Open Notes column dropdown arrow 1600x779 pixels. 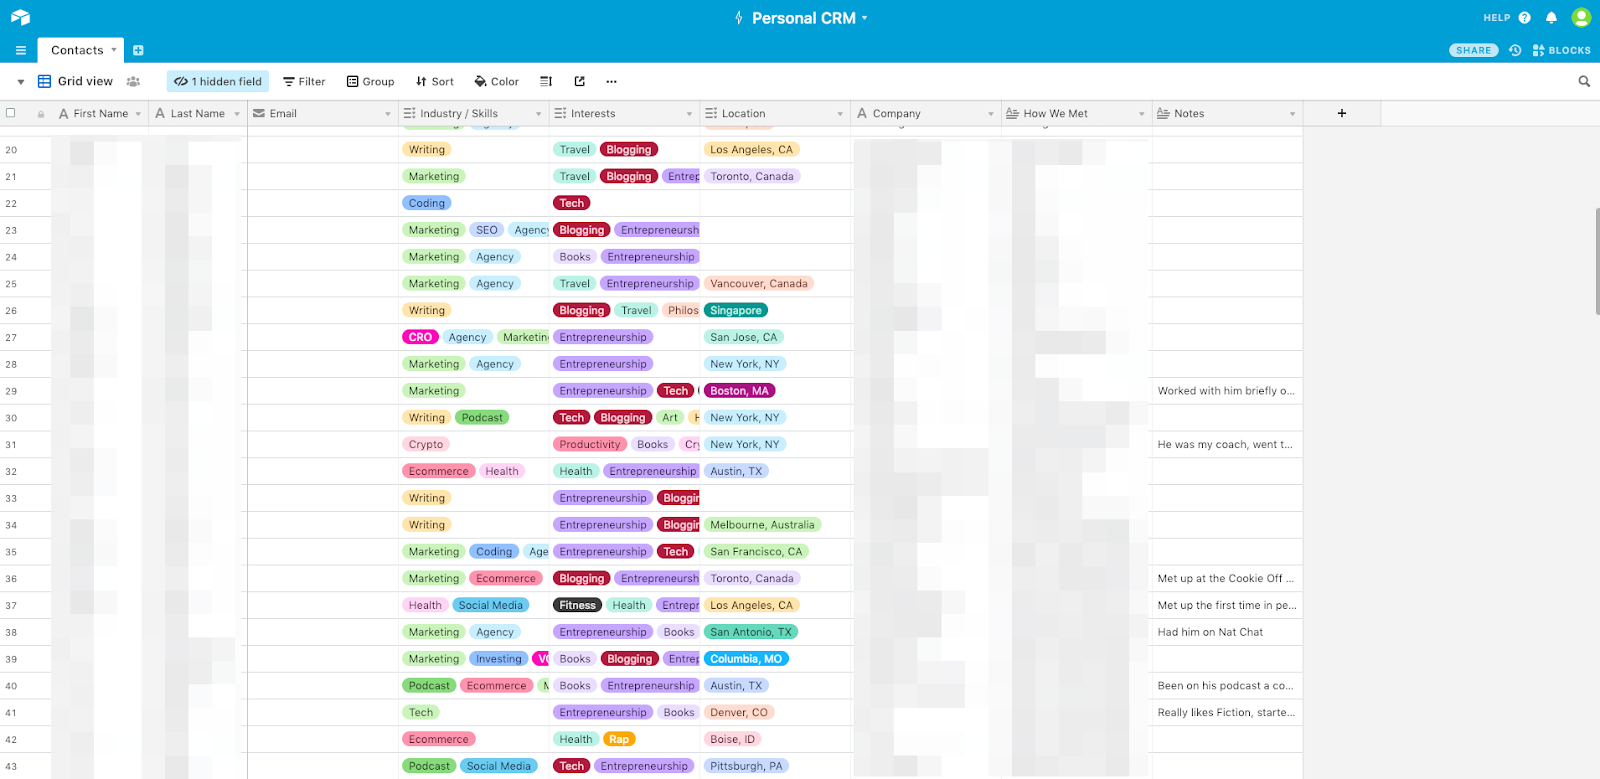point(1292,114)
